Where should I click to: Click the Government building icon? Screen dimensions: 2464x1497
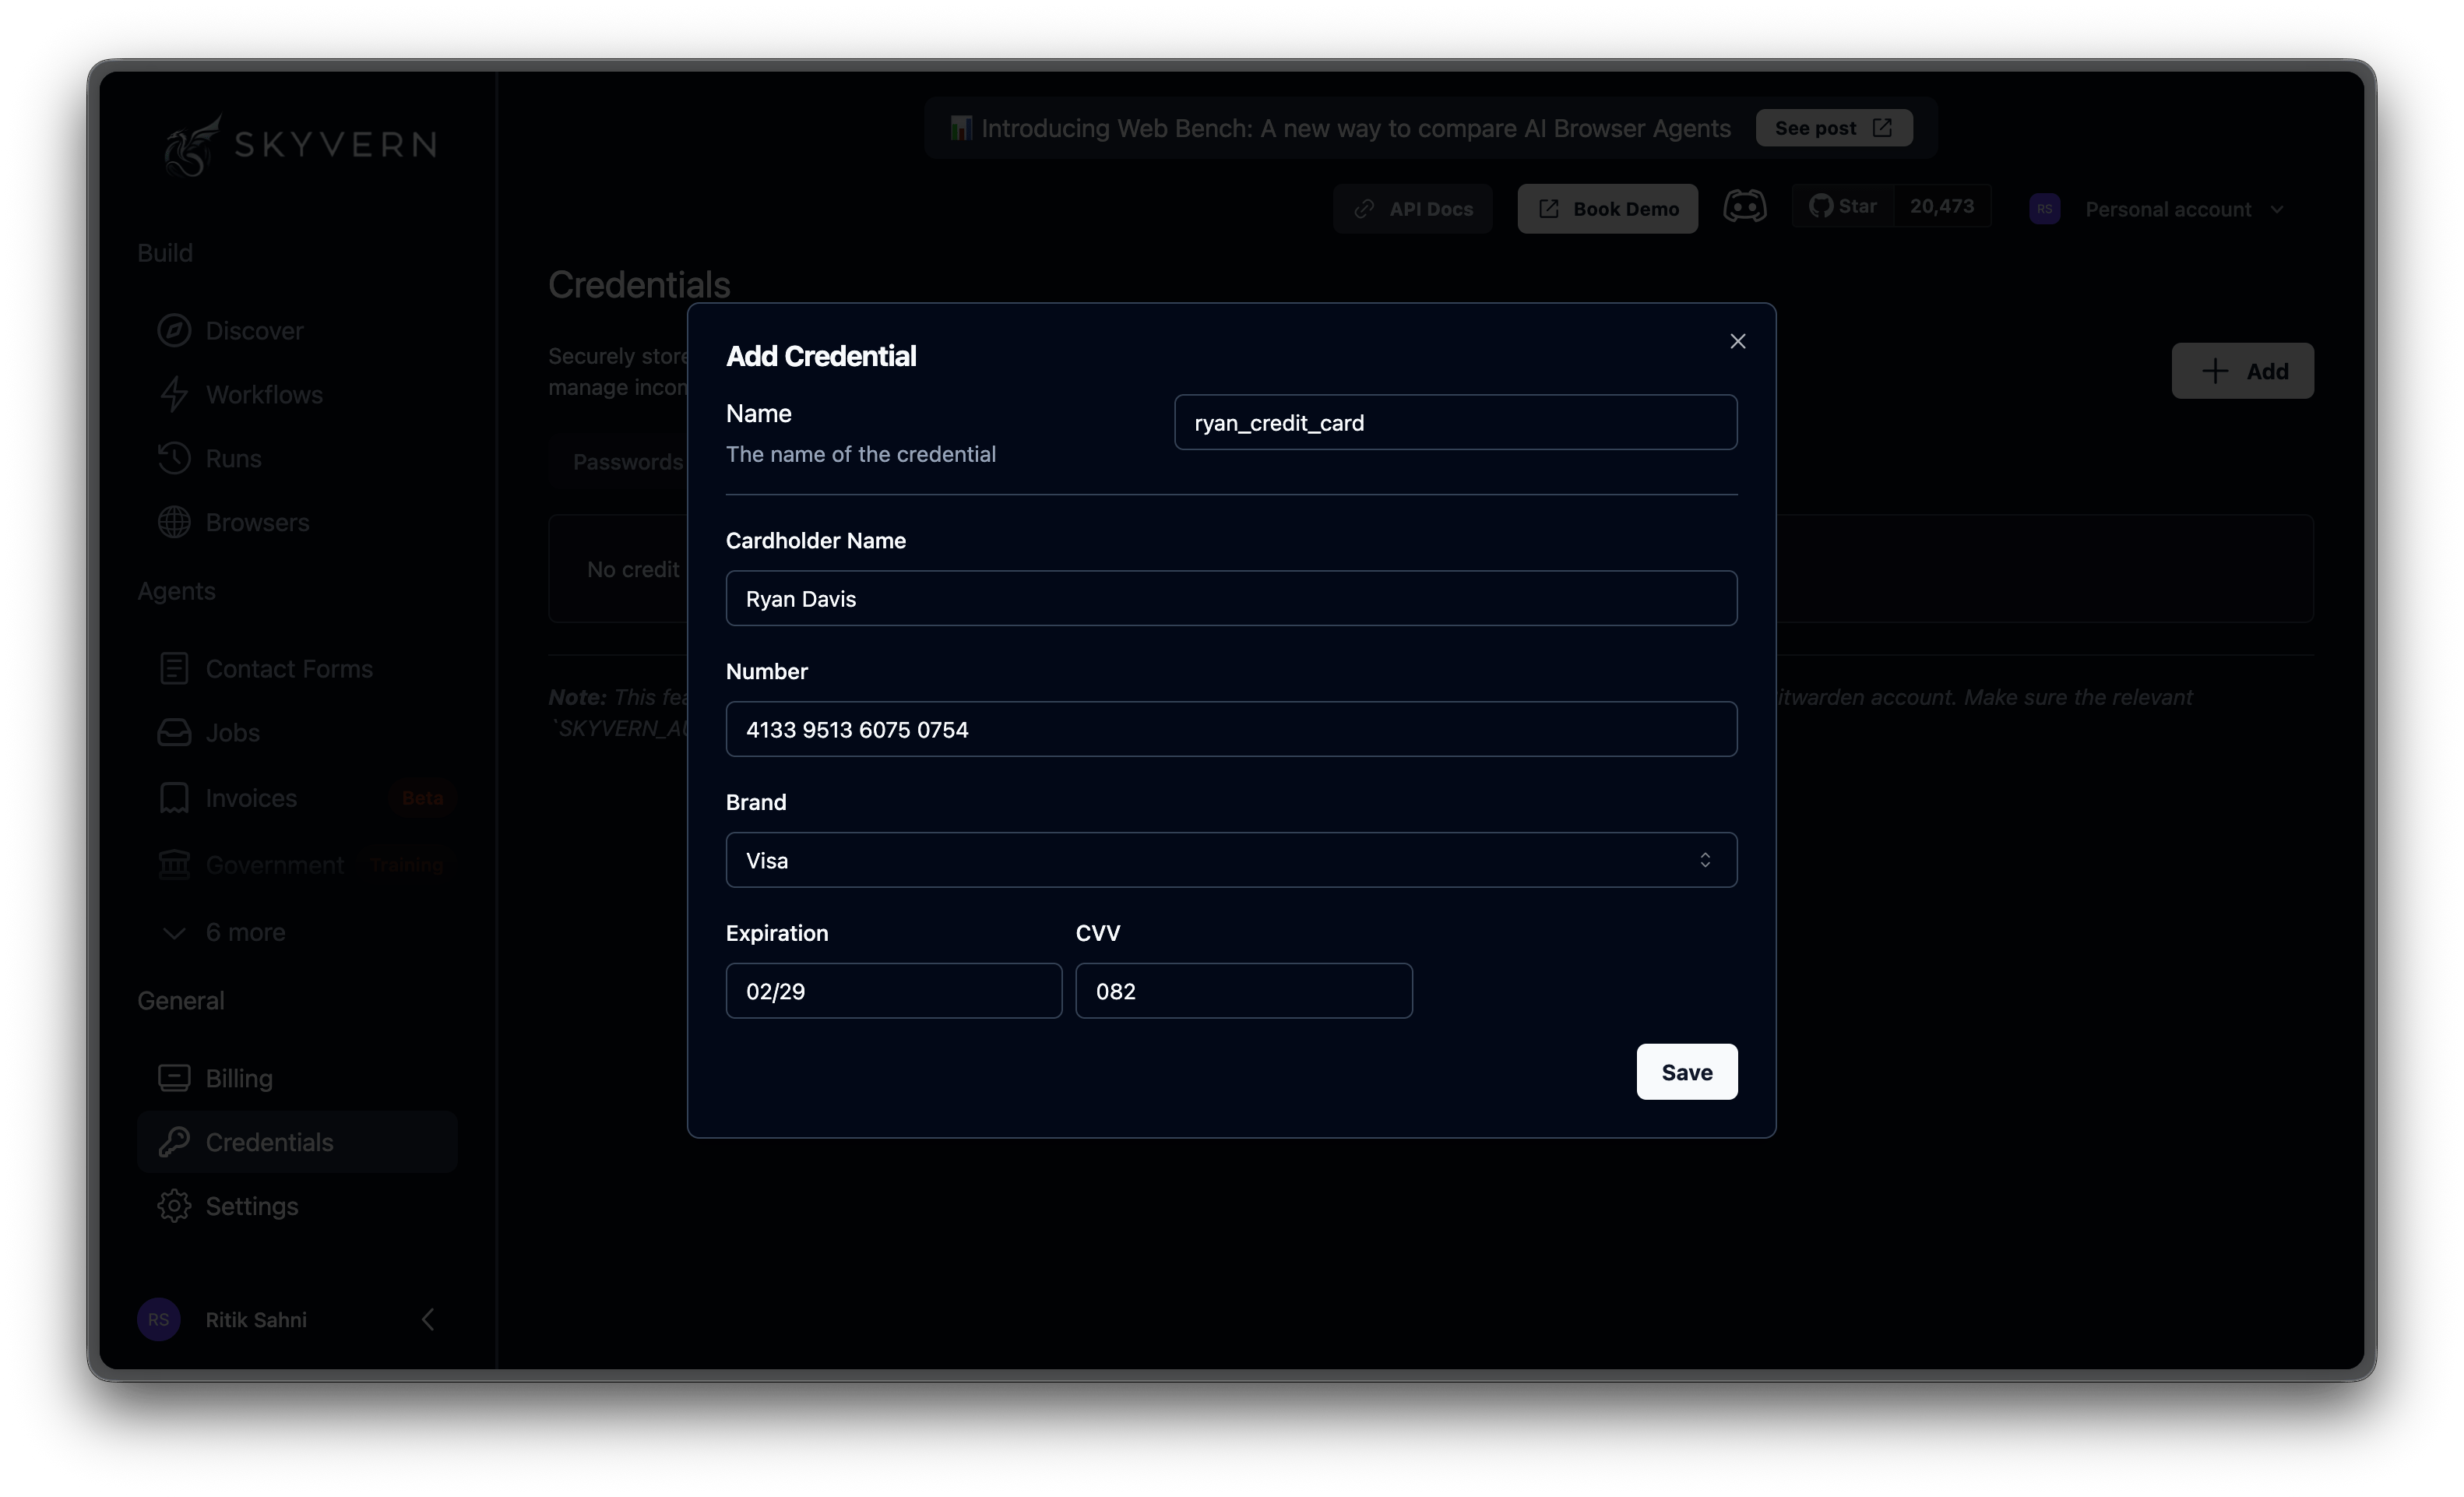174,864
